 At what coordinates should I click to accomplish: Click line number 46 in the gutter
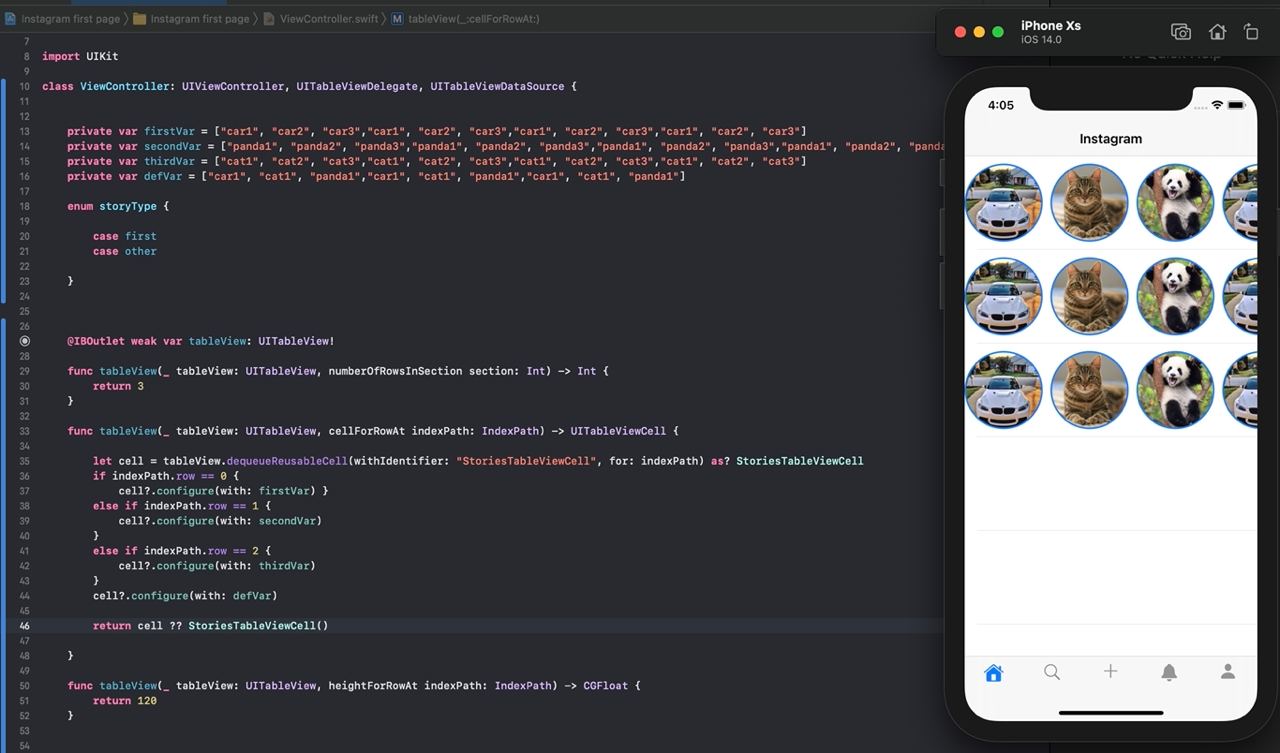click(25, 626)
